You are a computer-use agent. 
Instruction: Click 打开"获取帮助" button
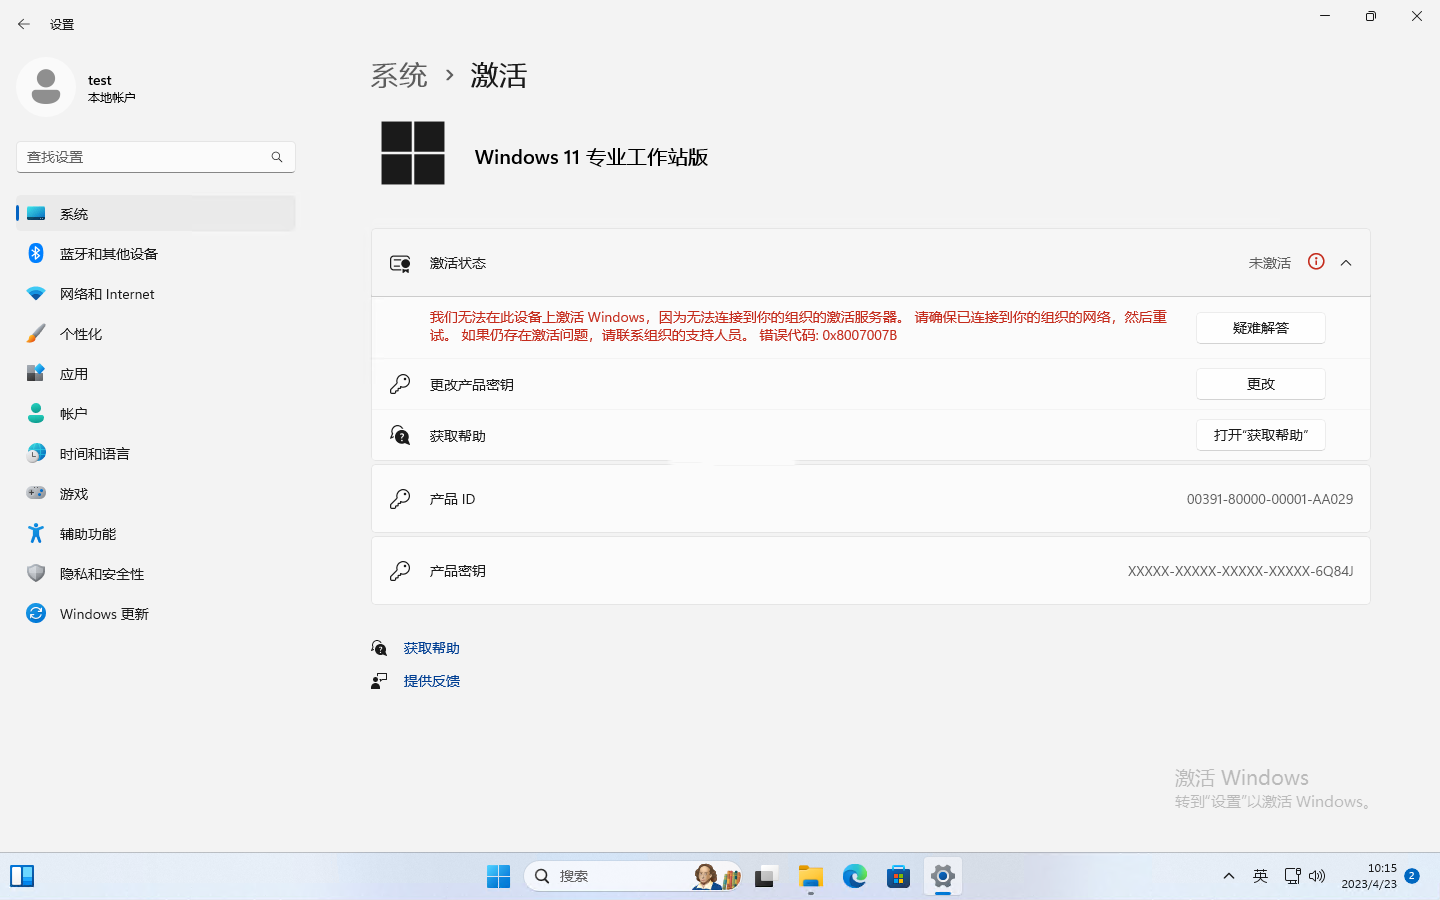(1261, 435)
